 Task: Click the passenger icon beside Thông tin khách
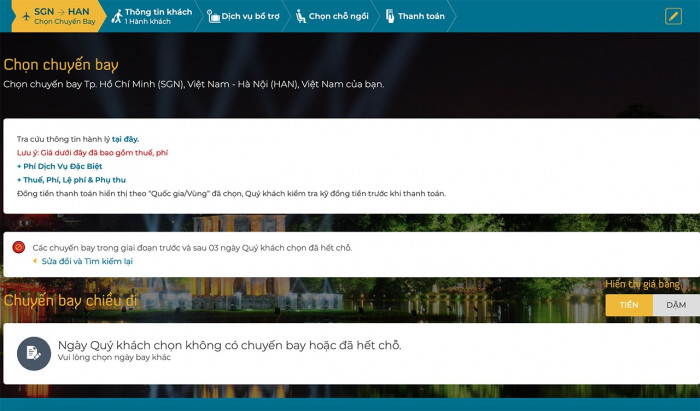click(116, 15)
